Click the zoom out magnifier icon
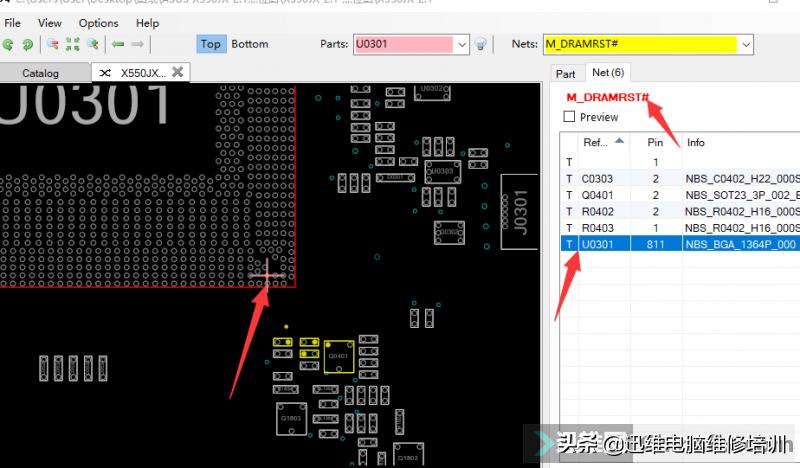Screen dimensions: 800x468 click(53, 44)
